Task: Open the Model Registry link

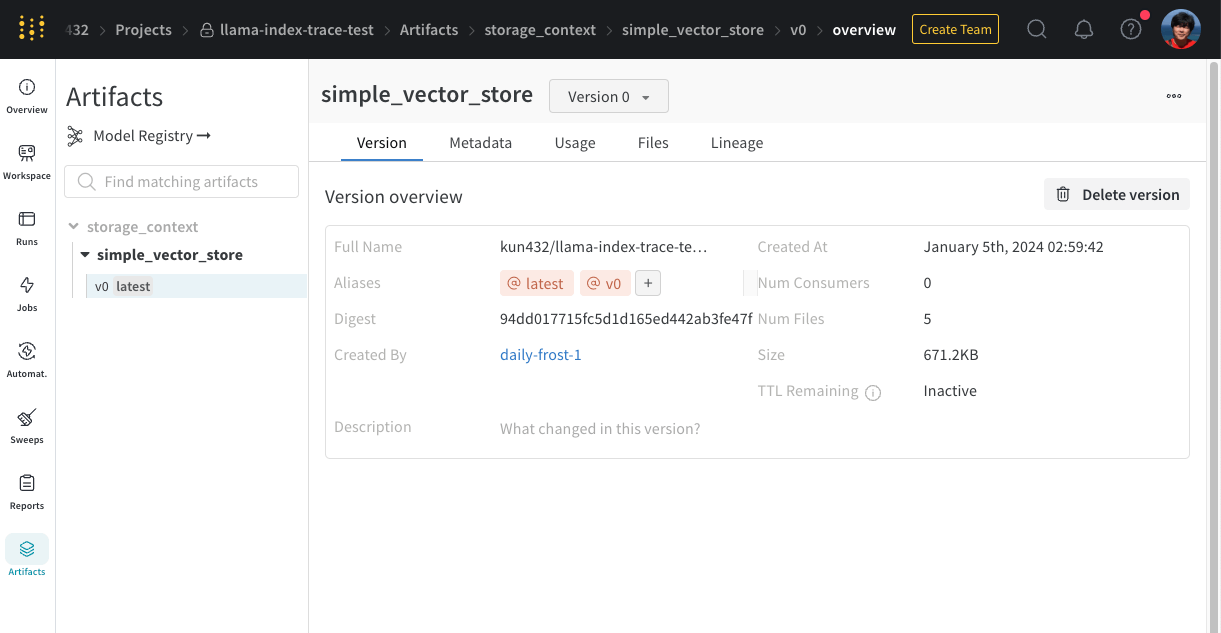Action: (152, 136)
